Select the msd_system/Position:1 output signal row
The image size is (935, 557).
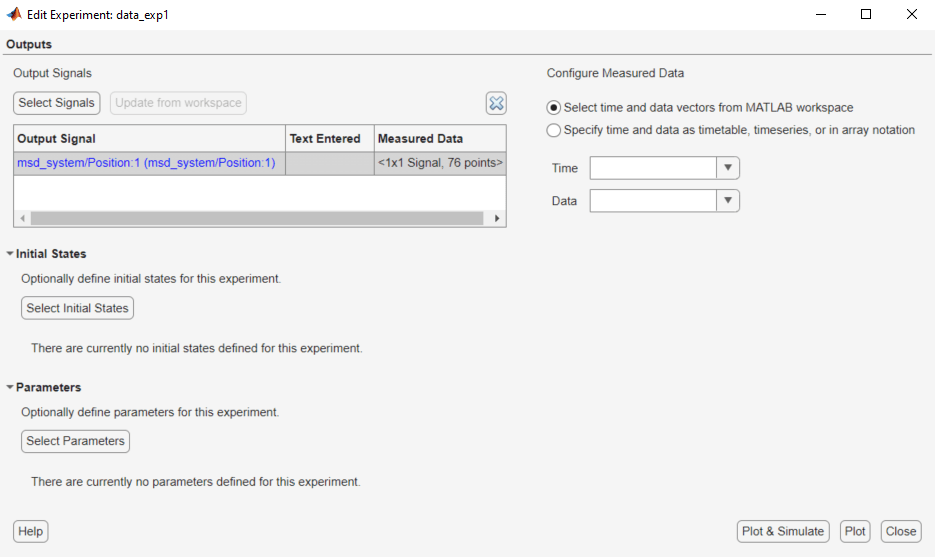click(146, 163)
